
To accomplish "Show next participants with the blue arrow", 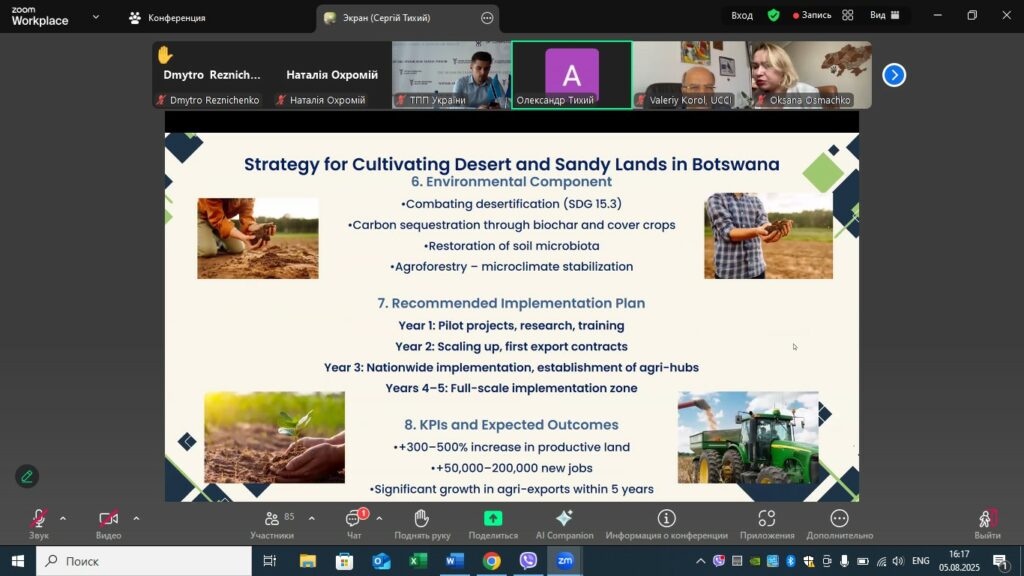I will pos(894,75).
